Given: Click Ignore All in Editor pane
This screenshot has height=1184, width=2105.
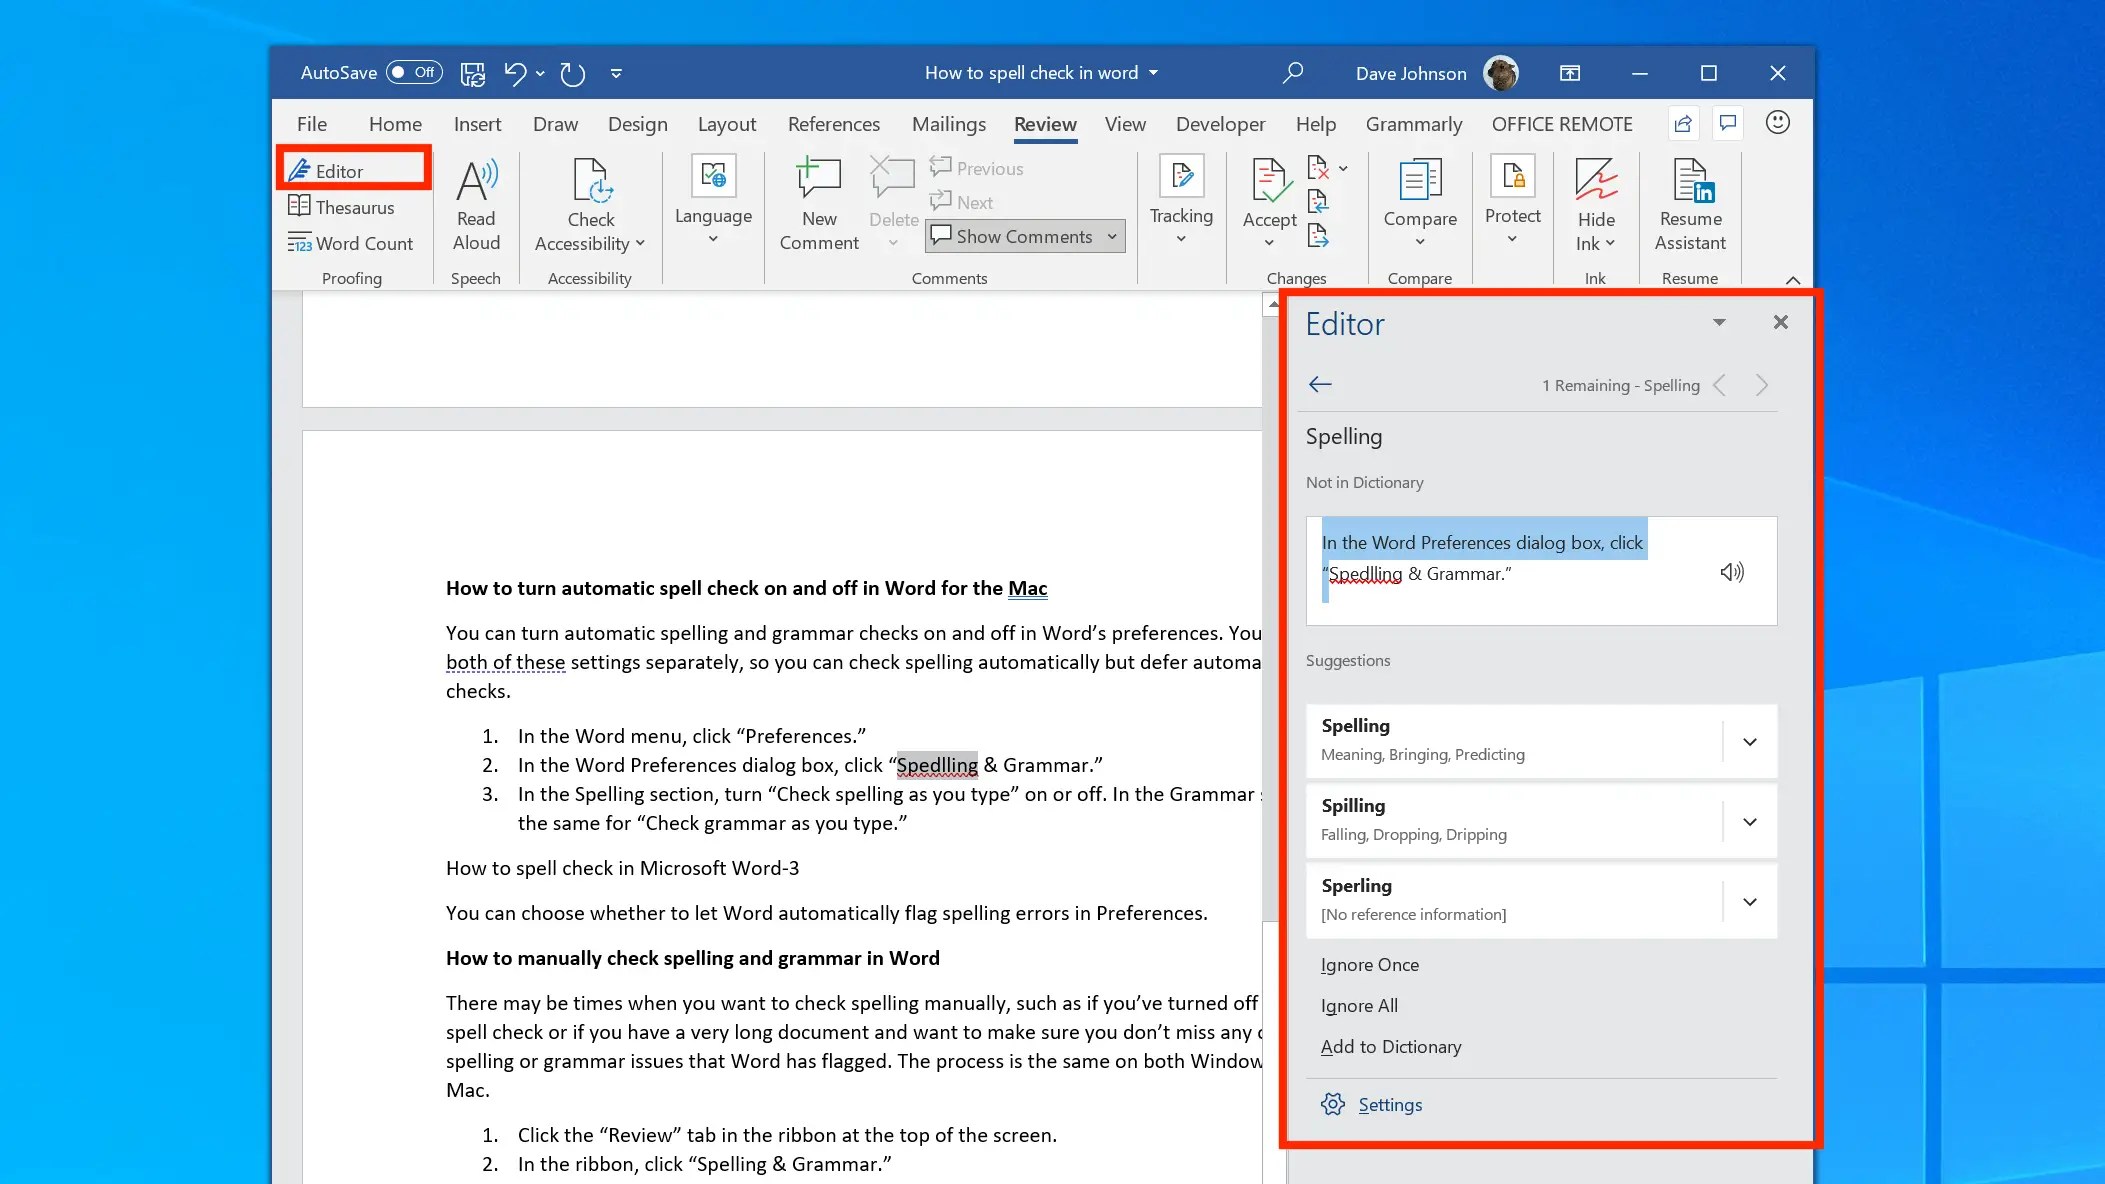Looking at the screenshot, I should coord(1359,1006).
